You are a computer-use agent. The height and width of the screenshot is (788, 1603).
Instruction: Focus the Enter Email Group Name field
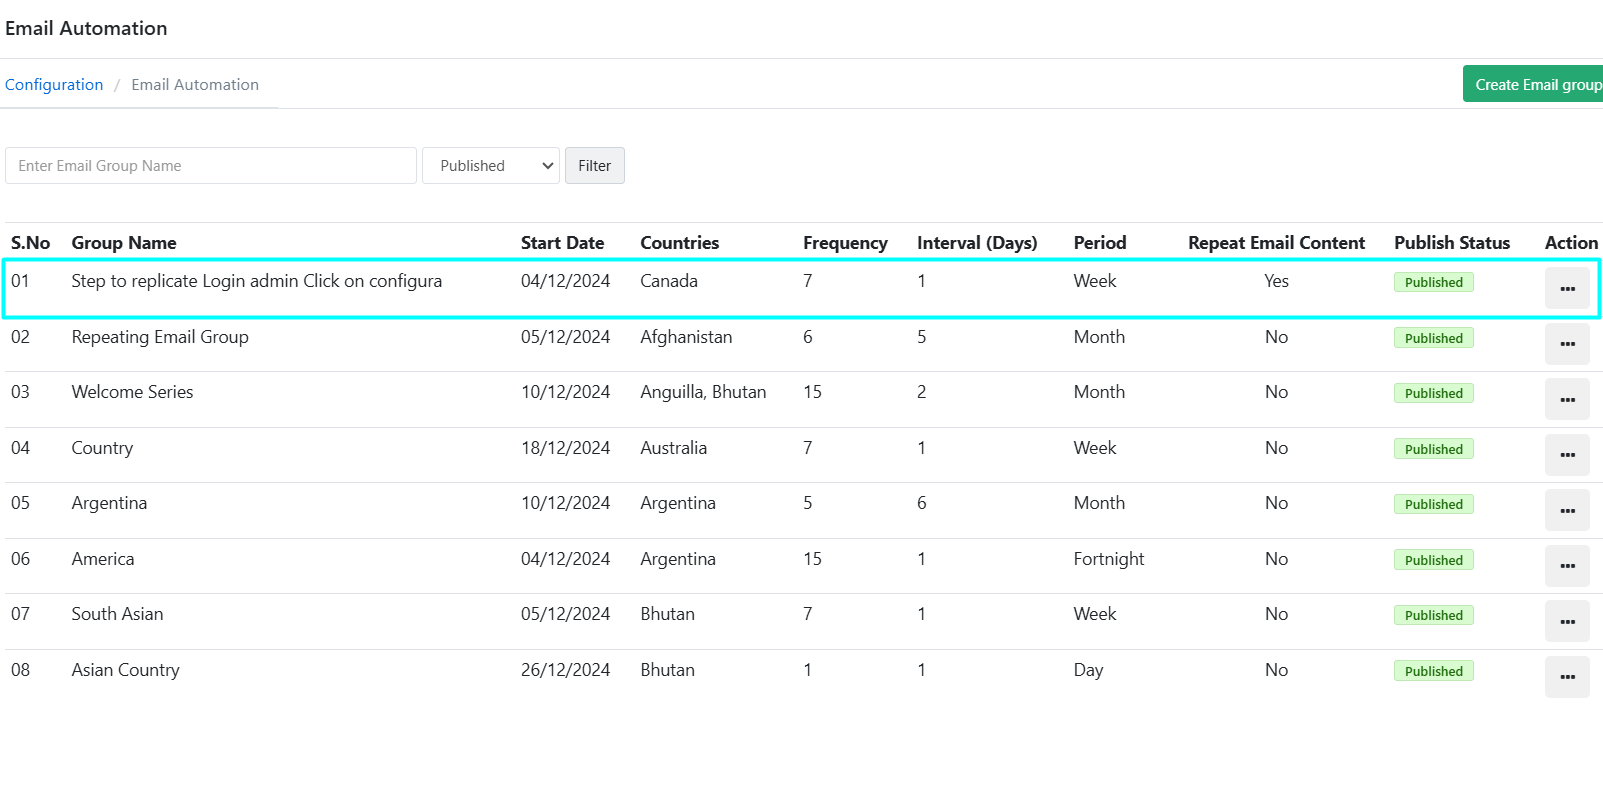coord(211,166)
